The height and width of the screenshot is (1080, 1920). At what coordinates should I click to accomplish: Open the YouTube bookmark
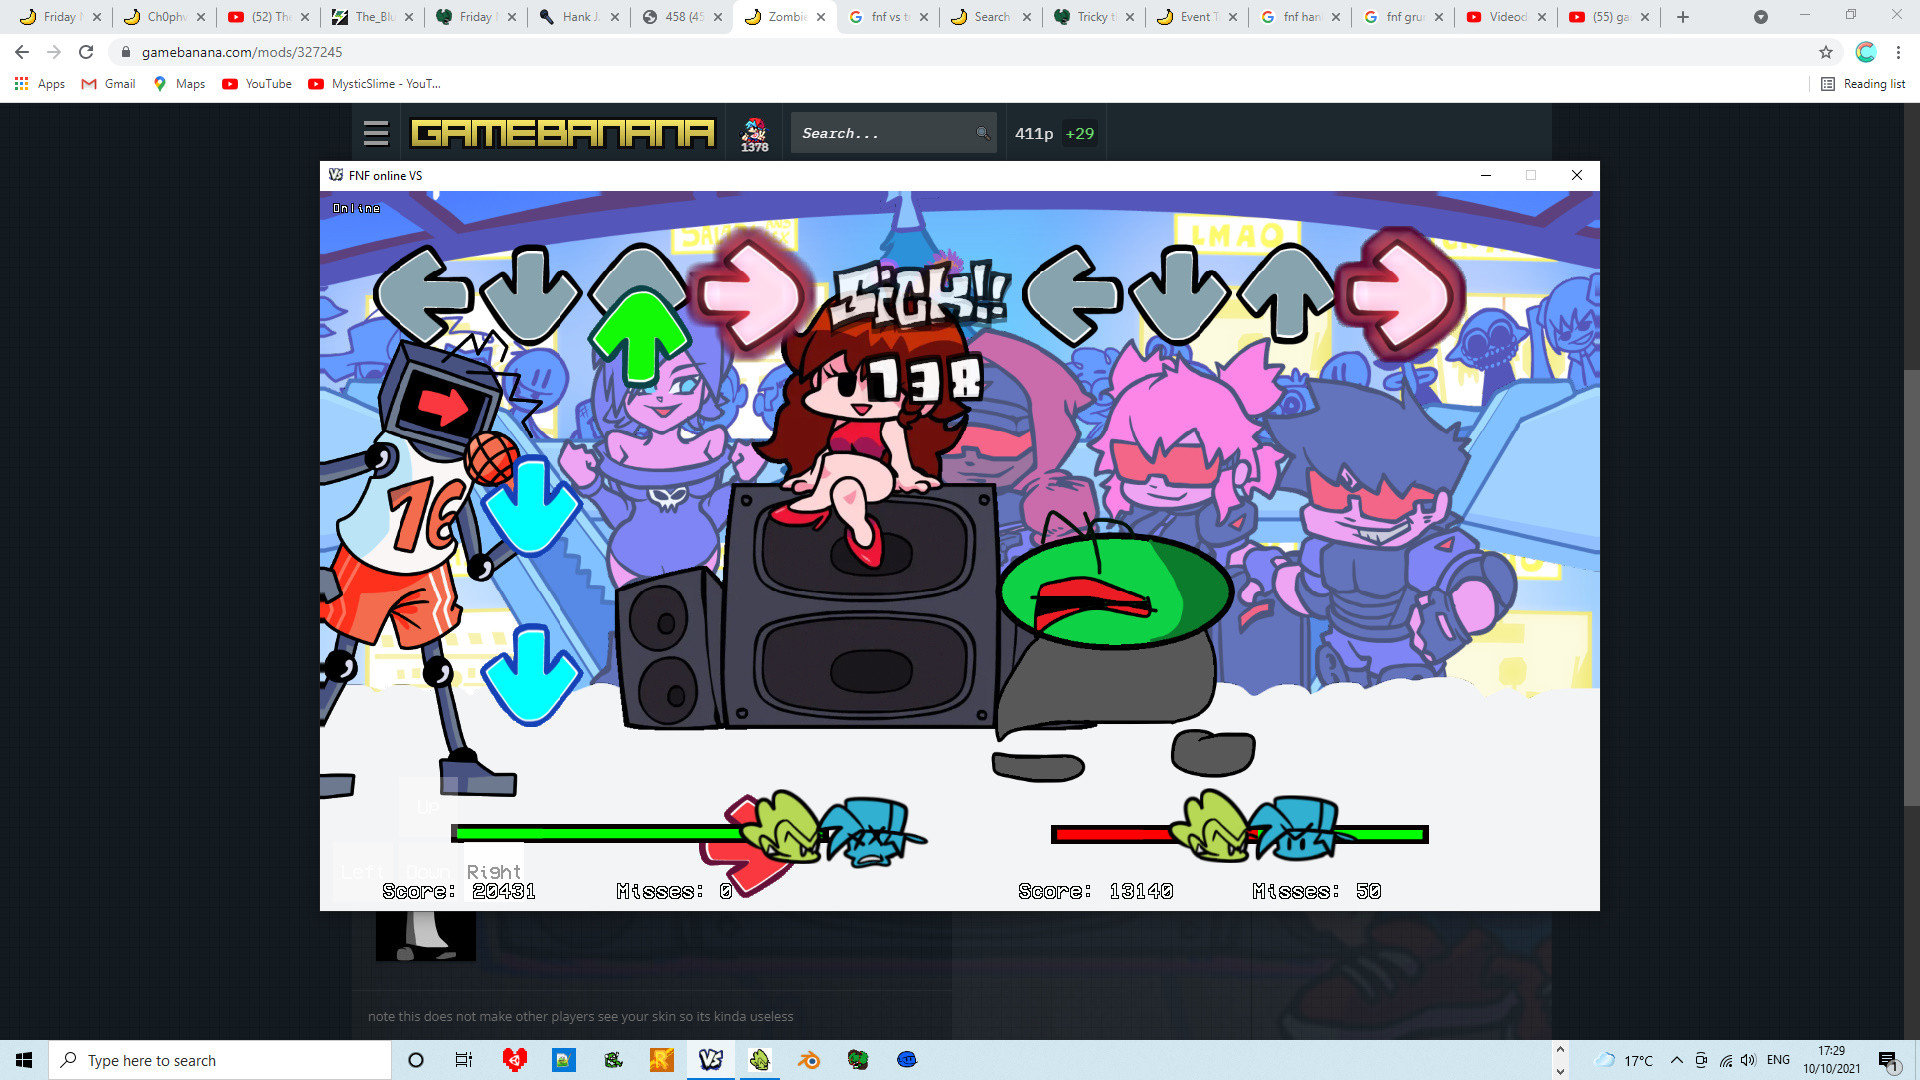click(x=256, y=84)
